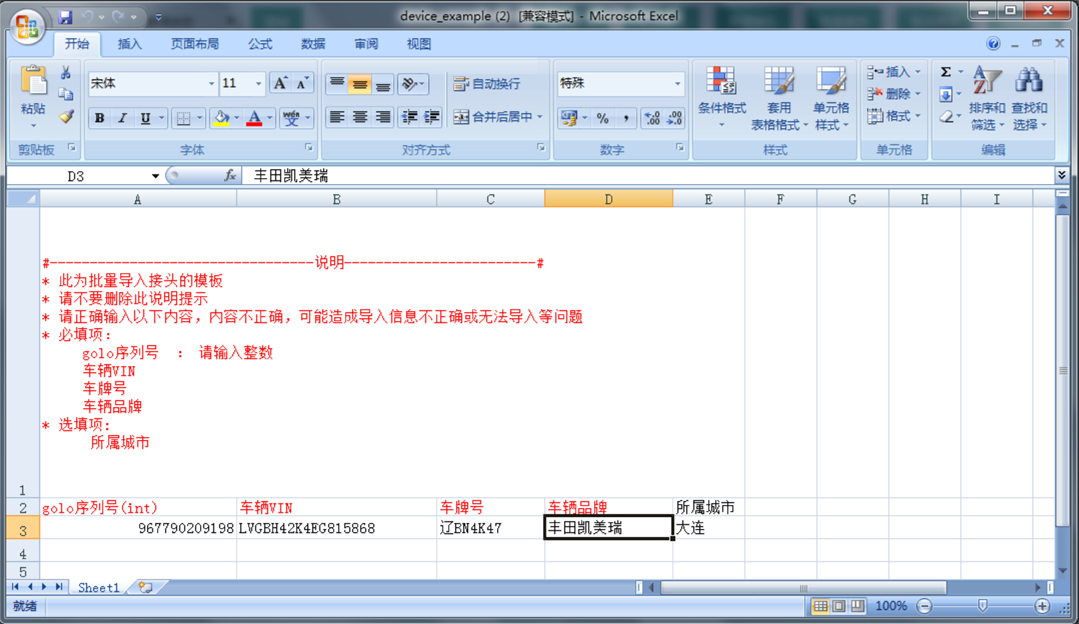The height and width of the screenshot is (624, 1079).
Task: Click 删除 delete cells button
Action: pos(893,94)
